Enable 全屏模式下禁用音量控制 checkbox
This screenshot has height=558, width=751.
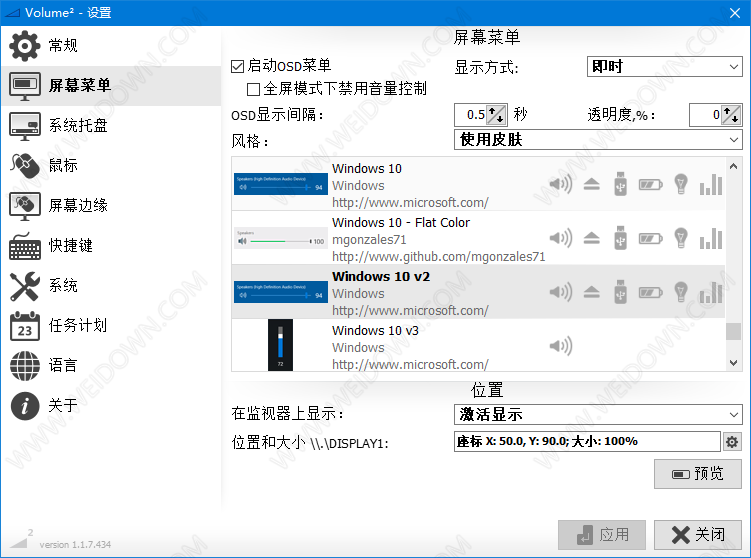pyautogui.click(x=253, y=89)
